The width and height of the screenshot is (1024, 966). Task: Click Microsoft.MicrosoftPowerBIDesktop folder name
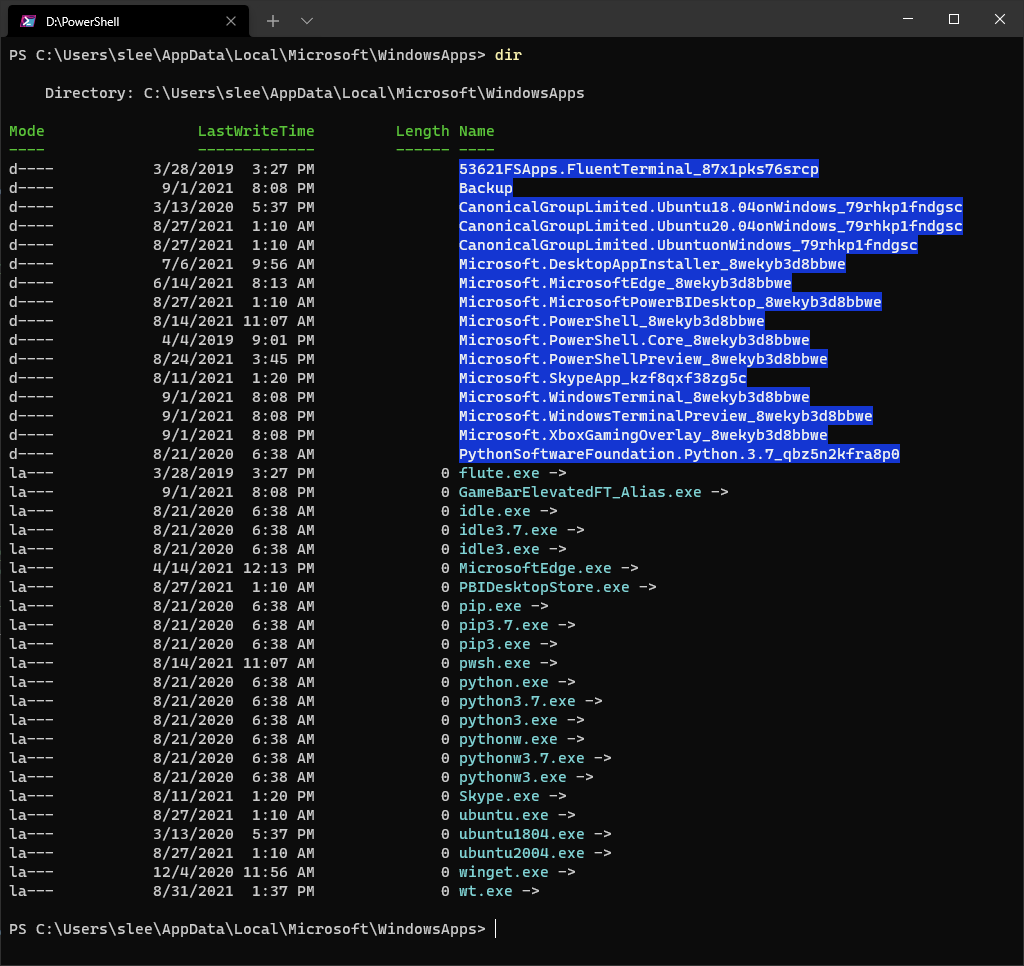670,302
